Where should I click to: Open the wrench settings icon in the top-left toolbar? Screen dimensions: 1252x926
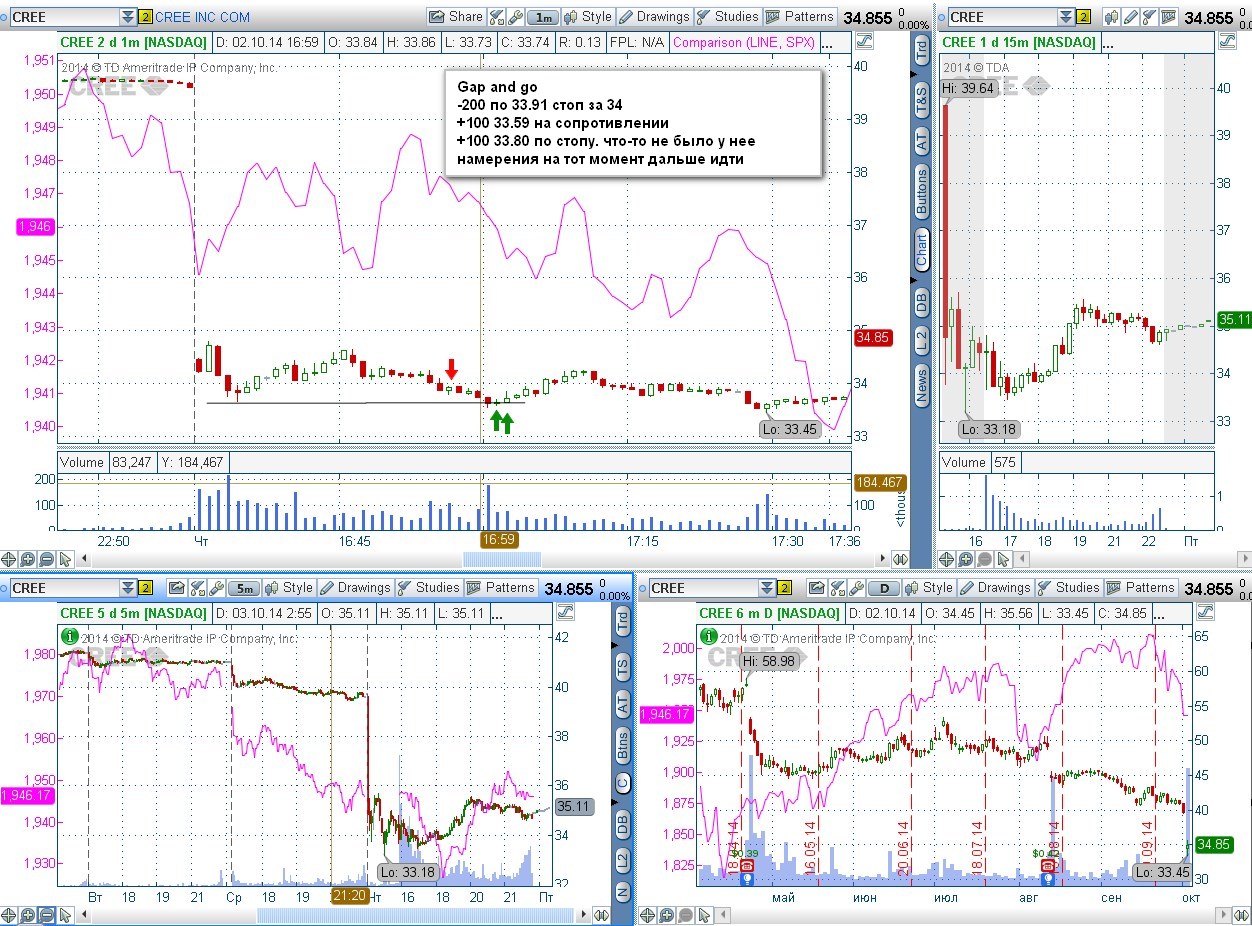(x=516, y=17)
